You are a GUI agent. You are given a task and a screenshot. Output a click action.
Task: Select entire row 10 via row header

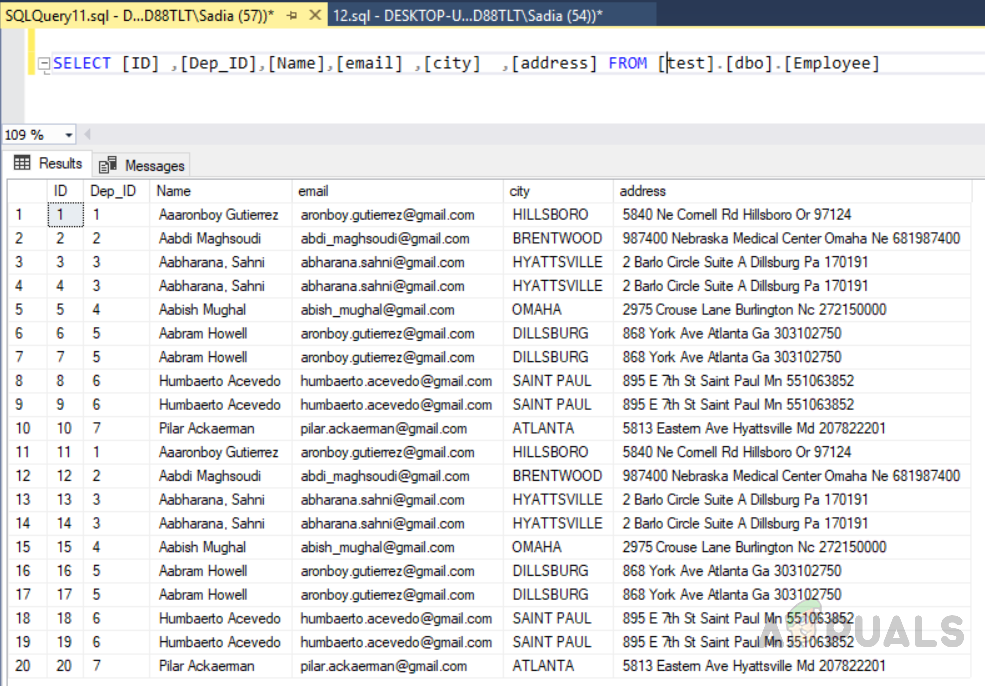click(25, 428)
